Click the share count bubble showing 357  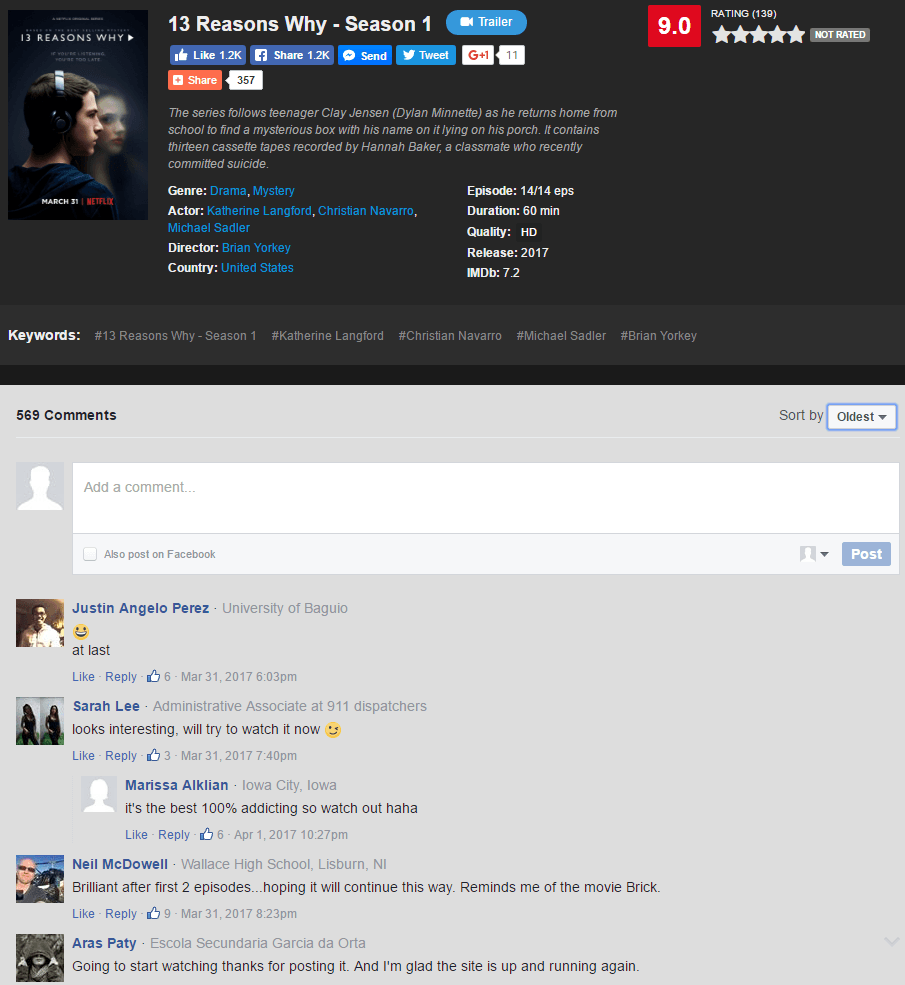click(245, 80)
